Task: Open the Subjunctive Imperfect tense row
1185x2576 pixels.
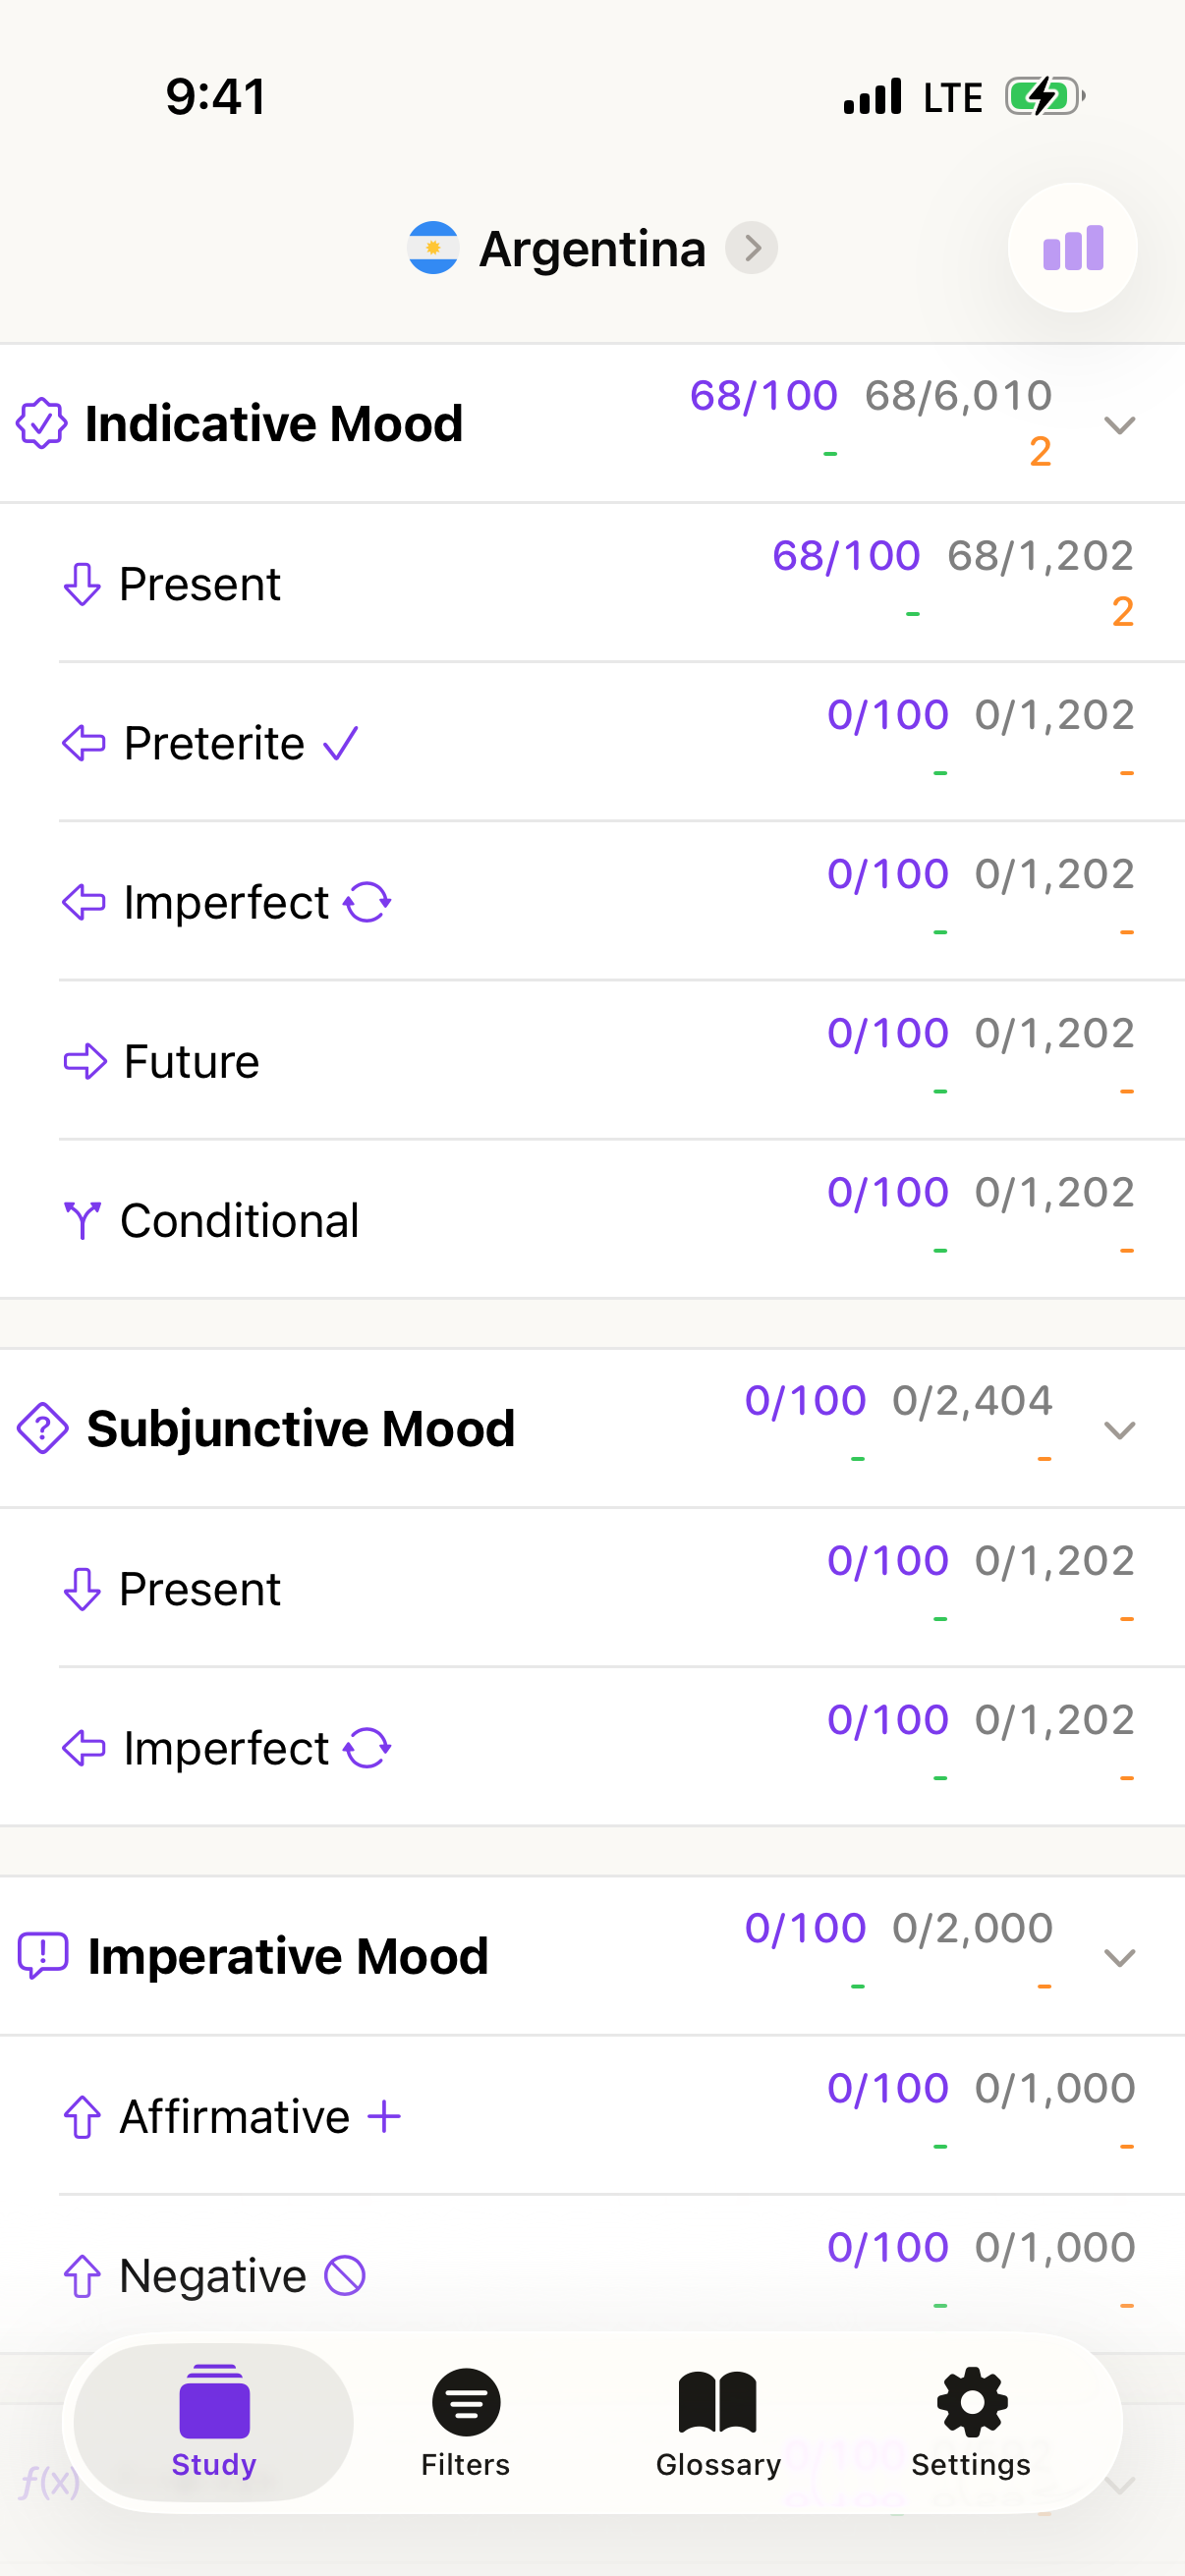Action: click(226, 1748)
